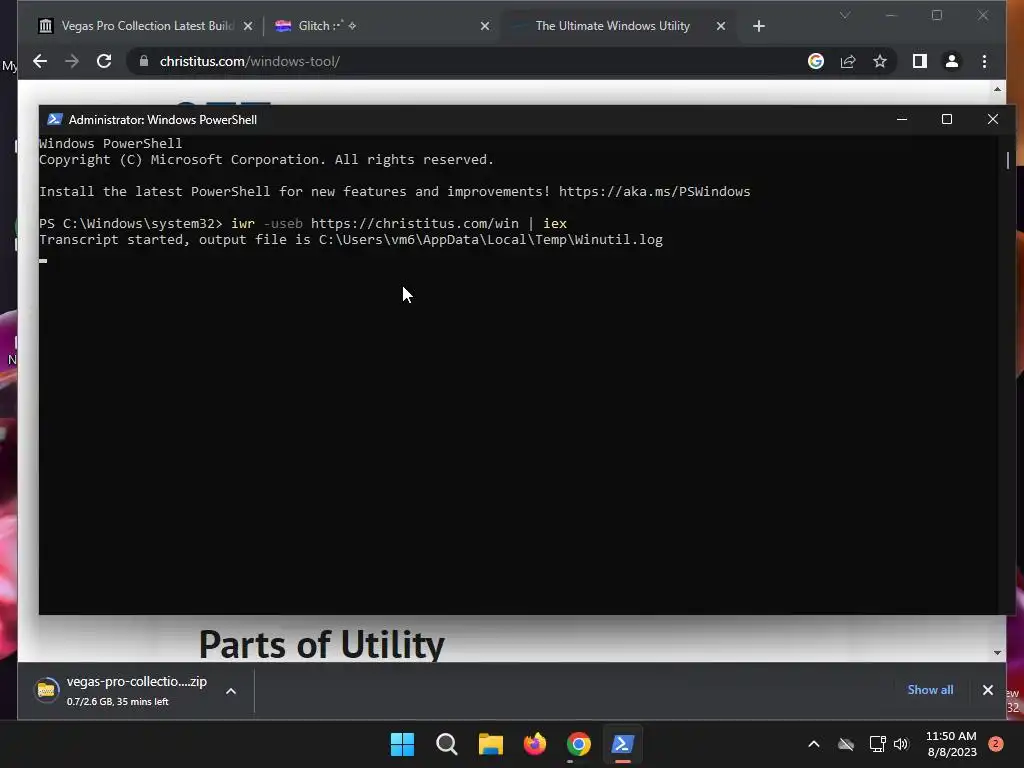Minimize the PowerShell window

tap(902, 120)
